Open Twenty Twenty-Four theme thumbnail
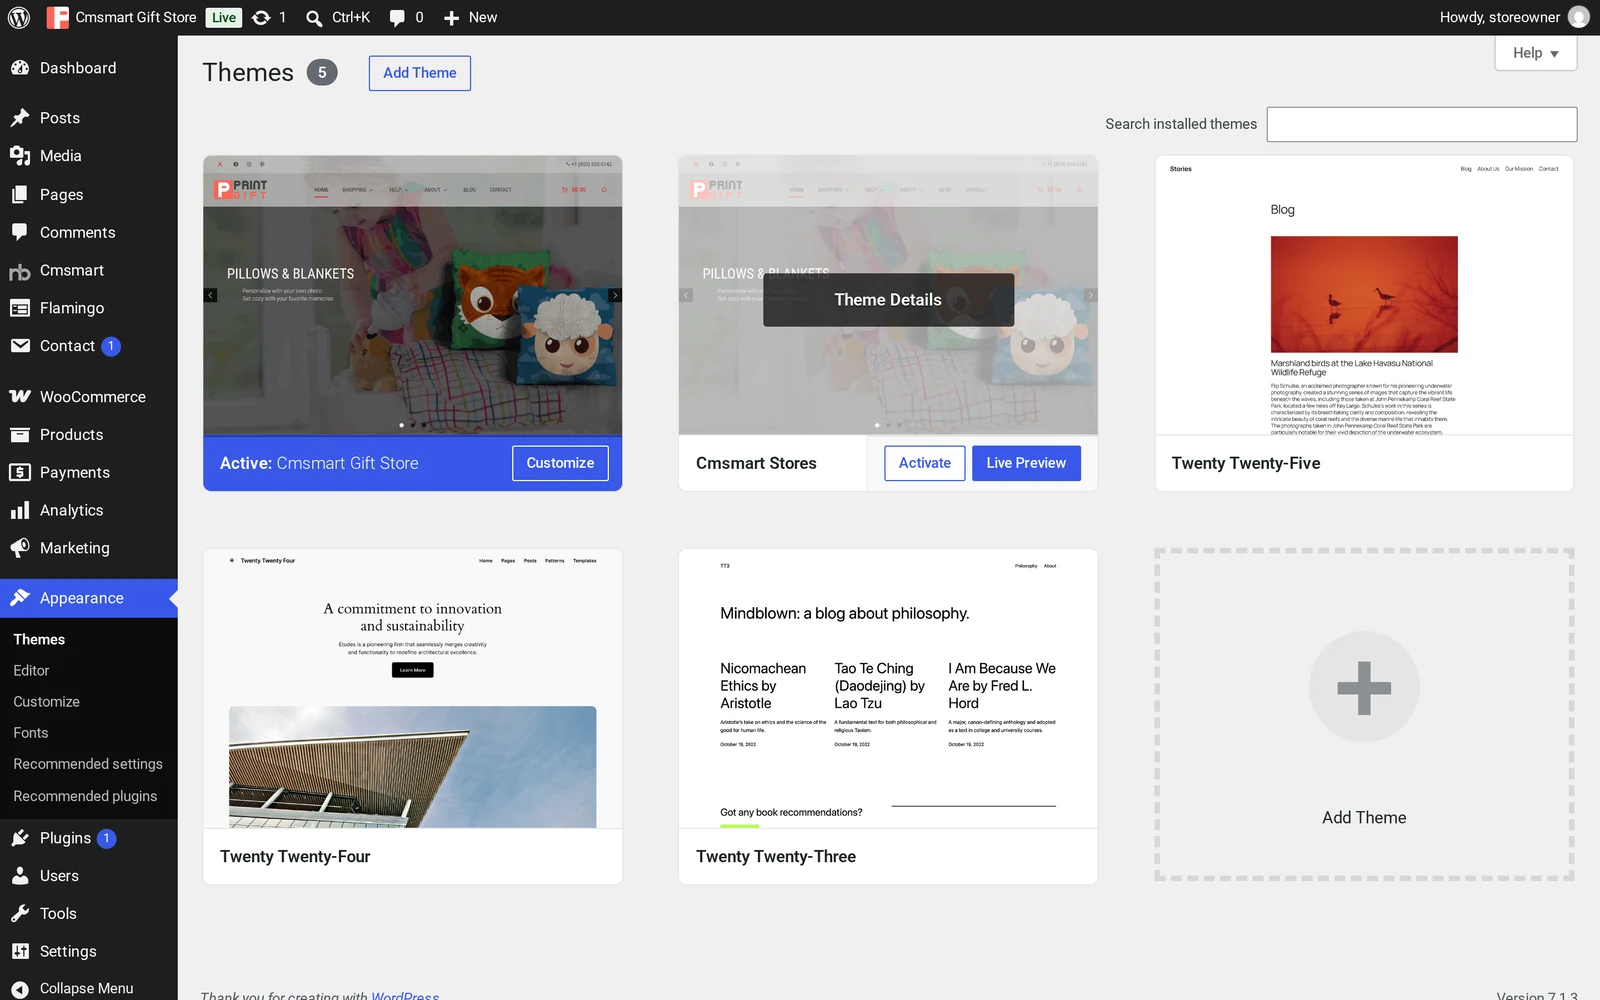Viewport: 1600px width, 1000px height. click(413, 688)
